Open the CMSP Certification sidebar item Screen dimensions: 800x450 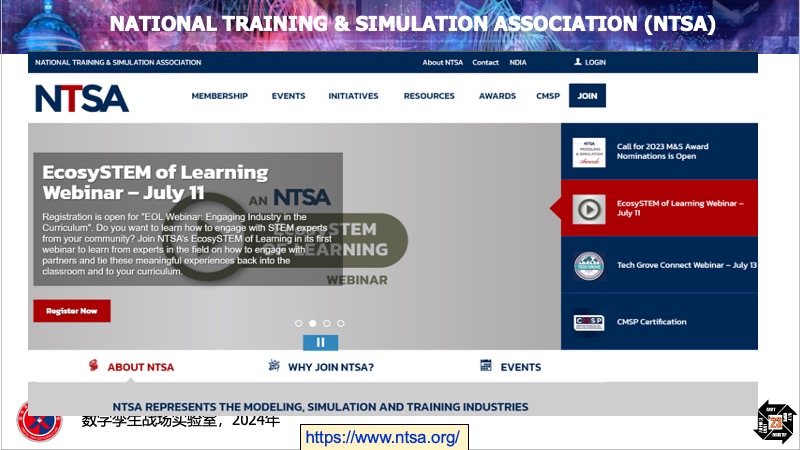click(659, 321)
